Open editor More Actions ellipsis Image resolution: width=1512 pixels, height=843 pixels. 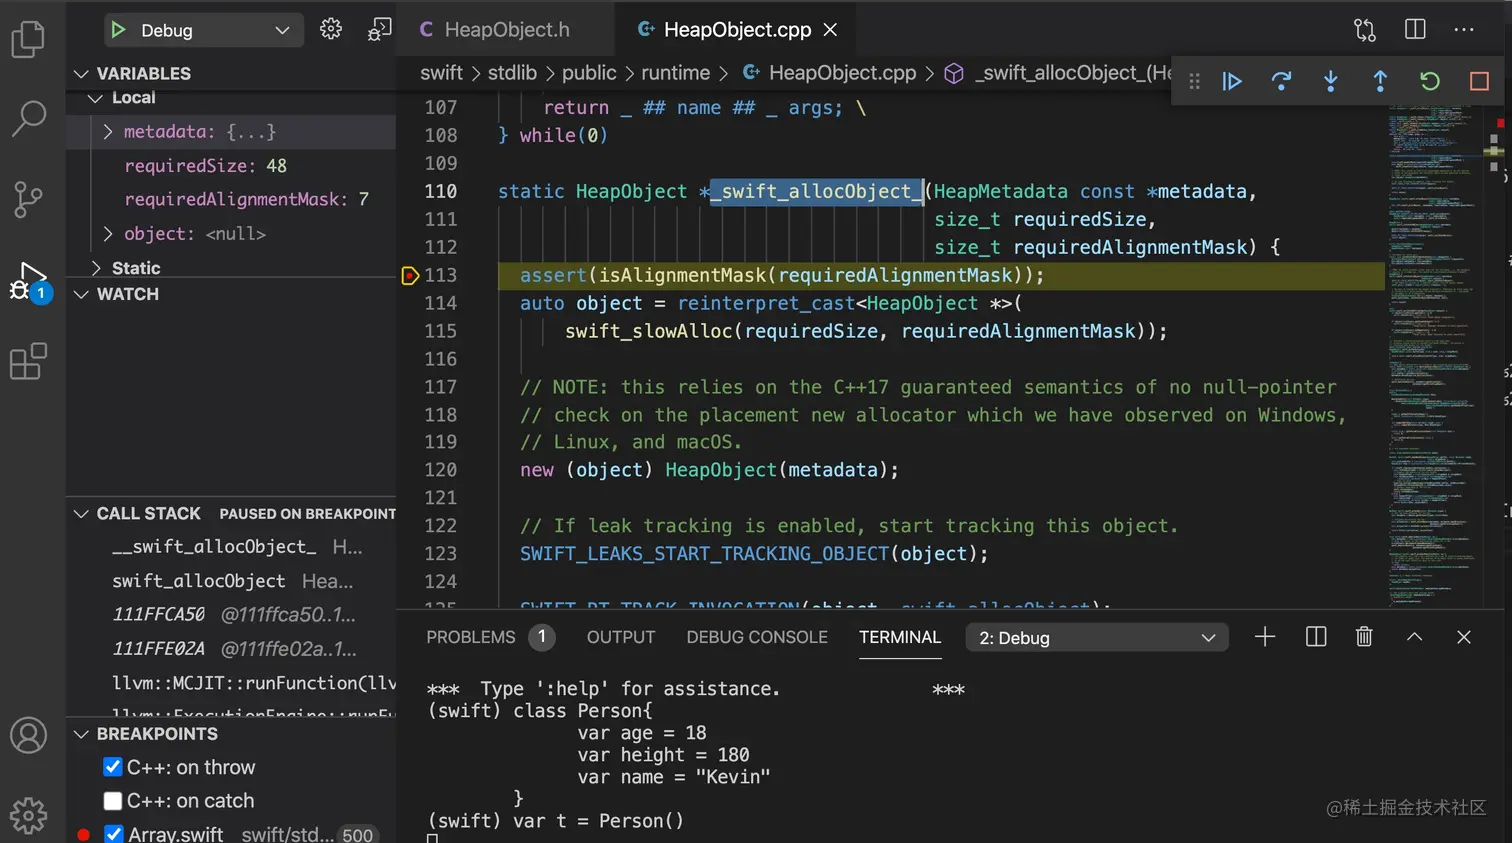[x=1464, y=30]
